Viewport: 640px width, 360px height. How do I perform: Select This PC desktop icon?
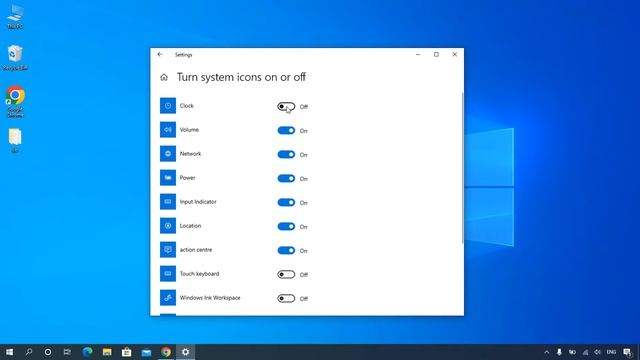[x=15, y=17]
